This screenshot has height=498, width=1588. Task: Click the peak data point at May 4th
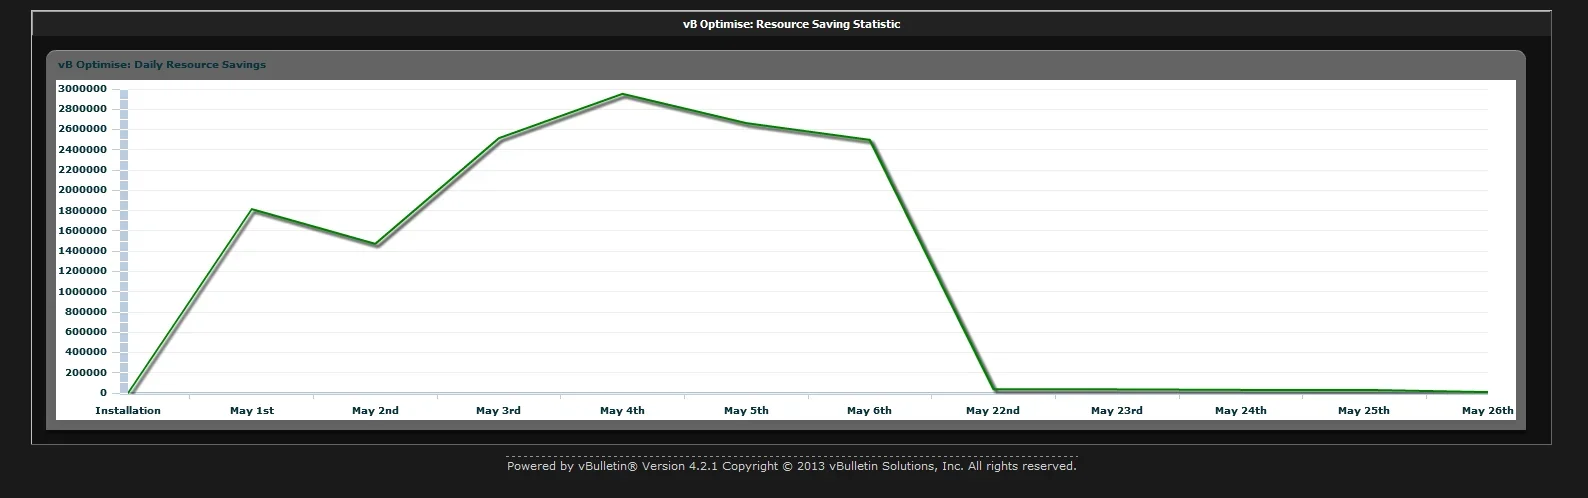point(623,95)
